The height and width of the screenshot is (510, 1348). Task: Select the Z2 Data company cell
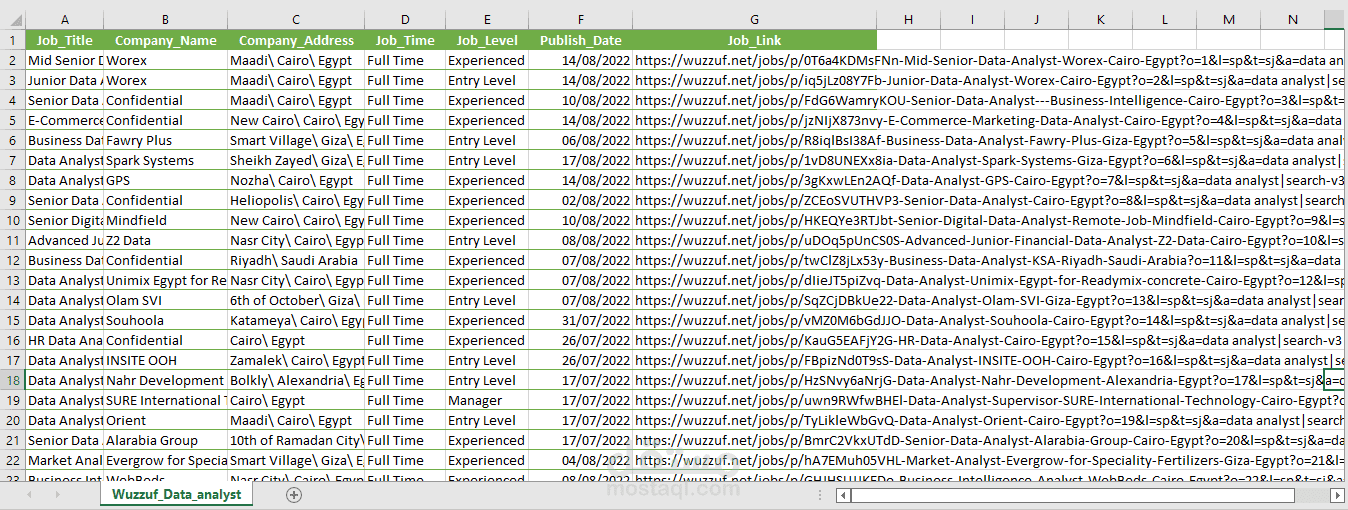point(166,240)
